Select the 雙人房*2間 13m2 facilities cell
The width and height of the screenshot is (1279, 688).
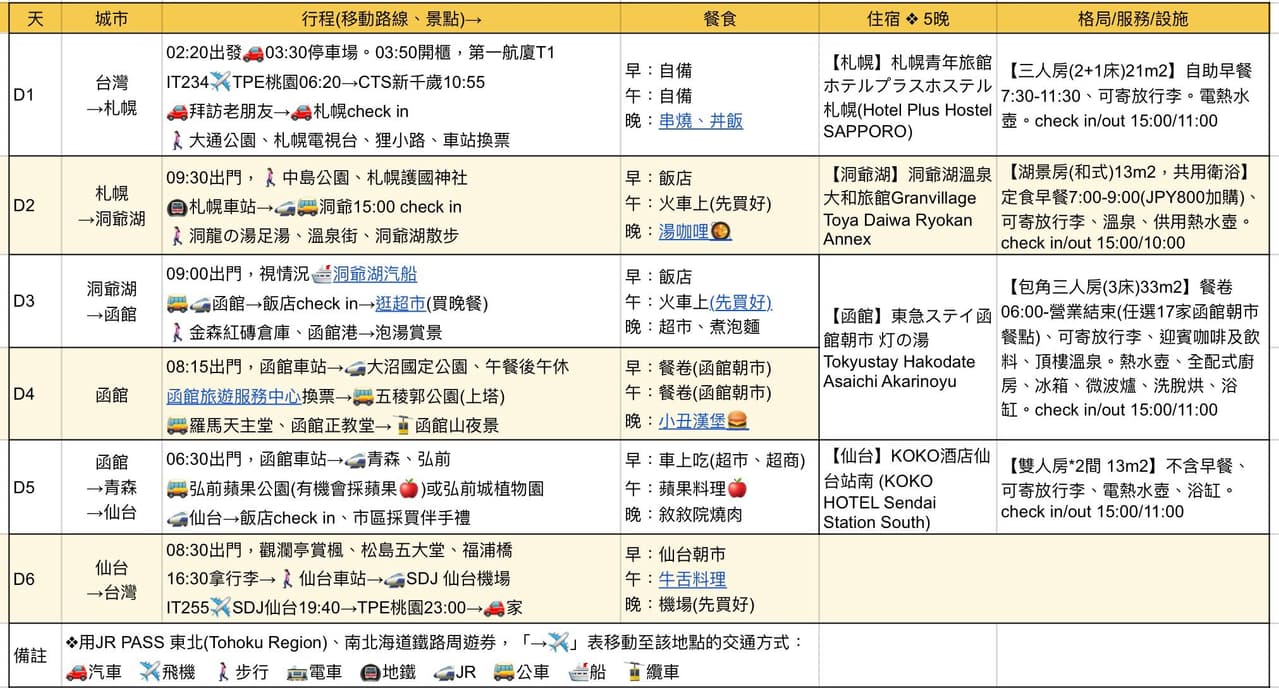click(x=1132, y=487)
